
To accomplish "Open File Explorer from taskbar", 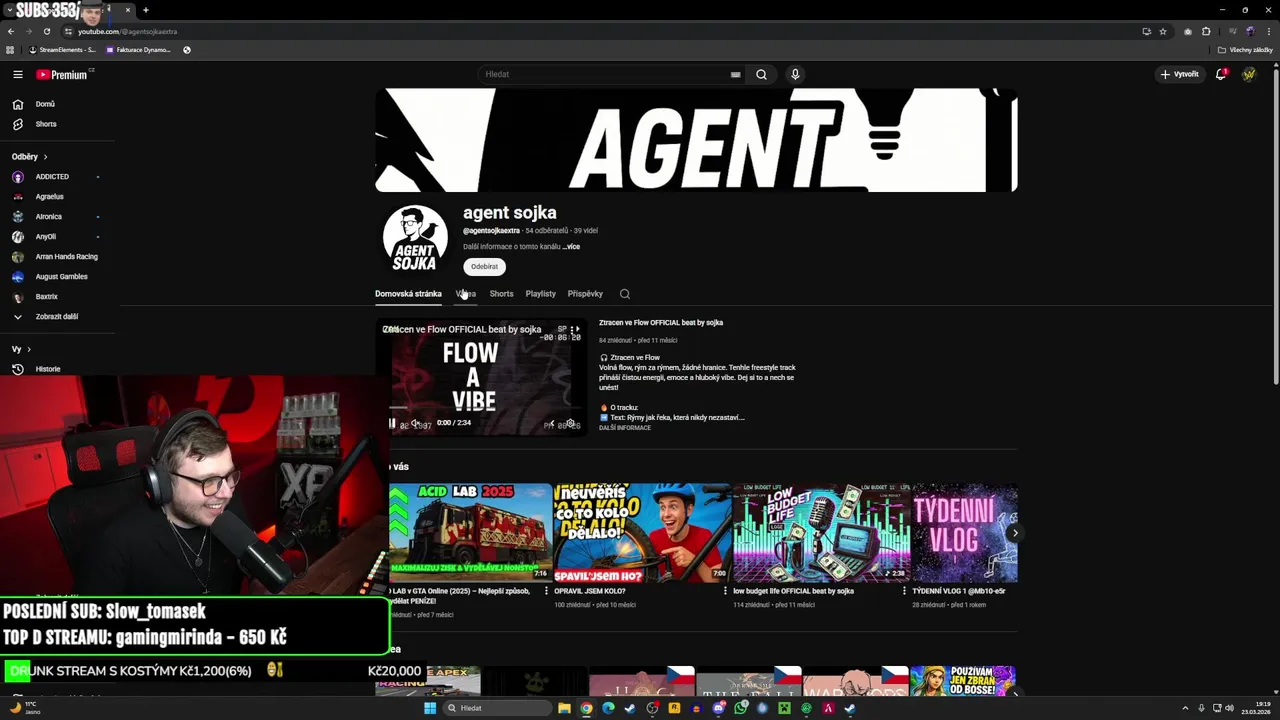I will coord(564,708).
